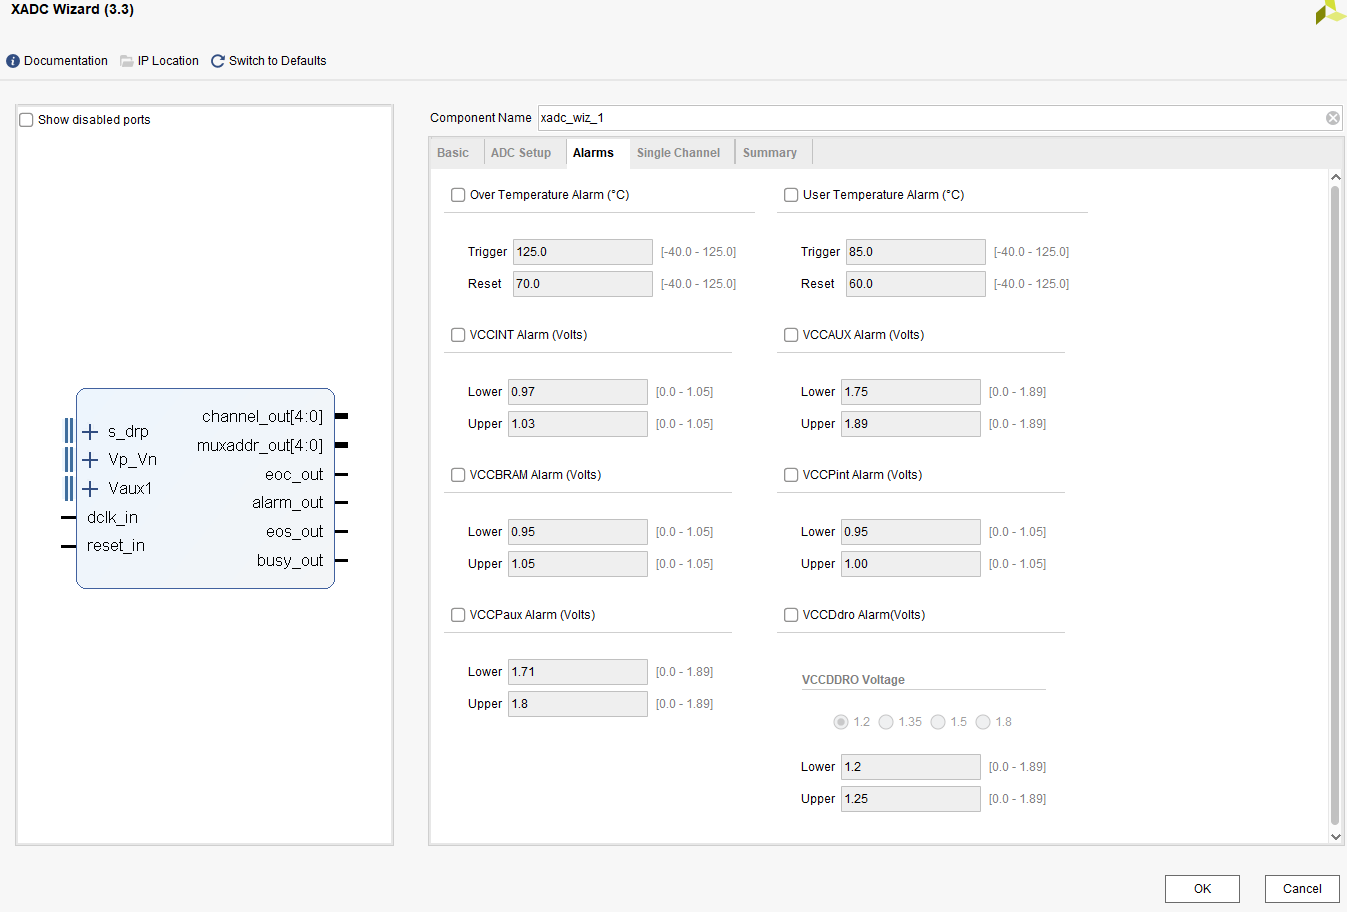Switch to the ADC Setup tab
Screen dimensions: 1347x912
pyautogui.click(x=520, y=153)
